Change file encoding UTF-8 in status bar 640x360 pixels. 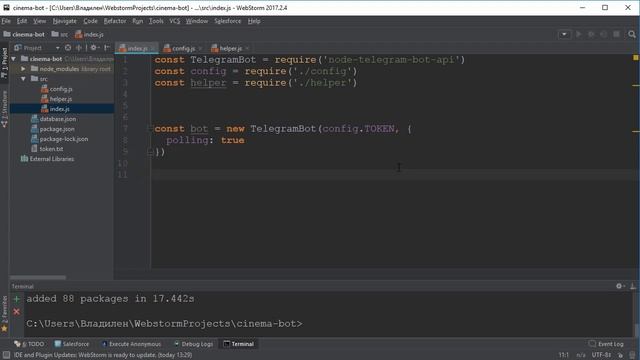(601, 355)
